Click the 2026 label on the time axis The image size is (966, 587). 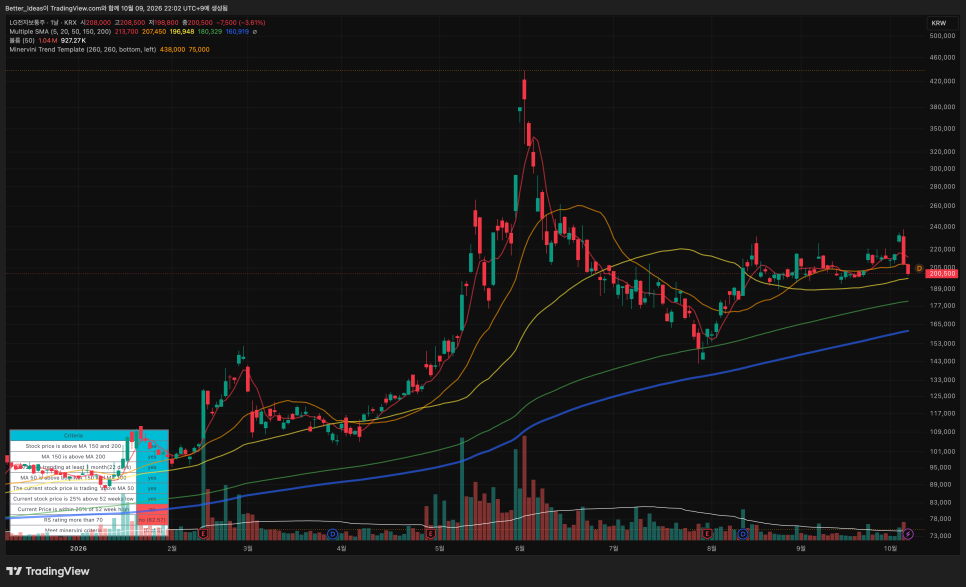78,548
